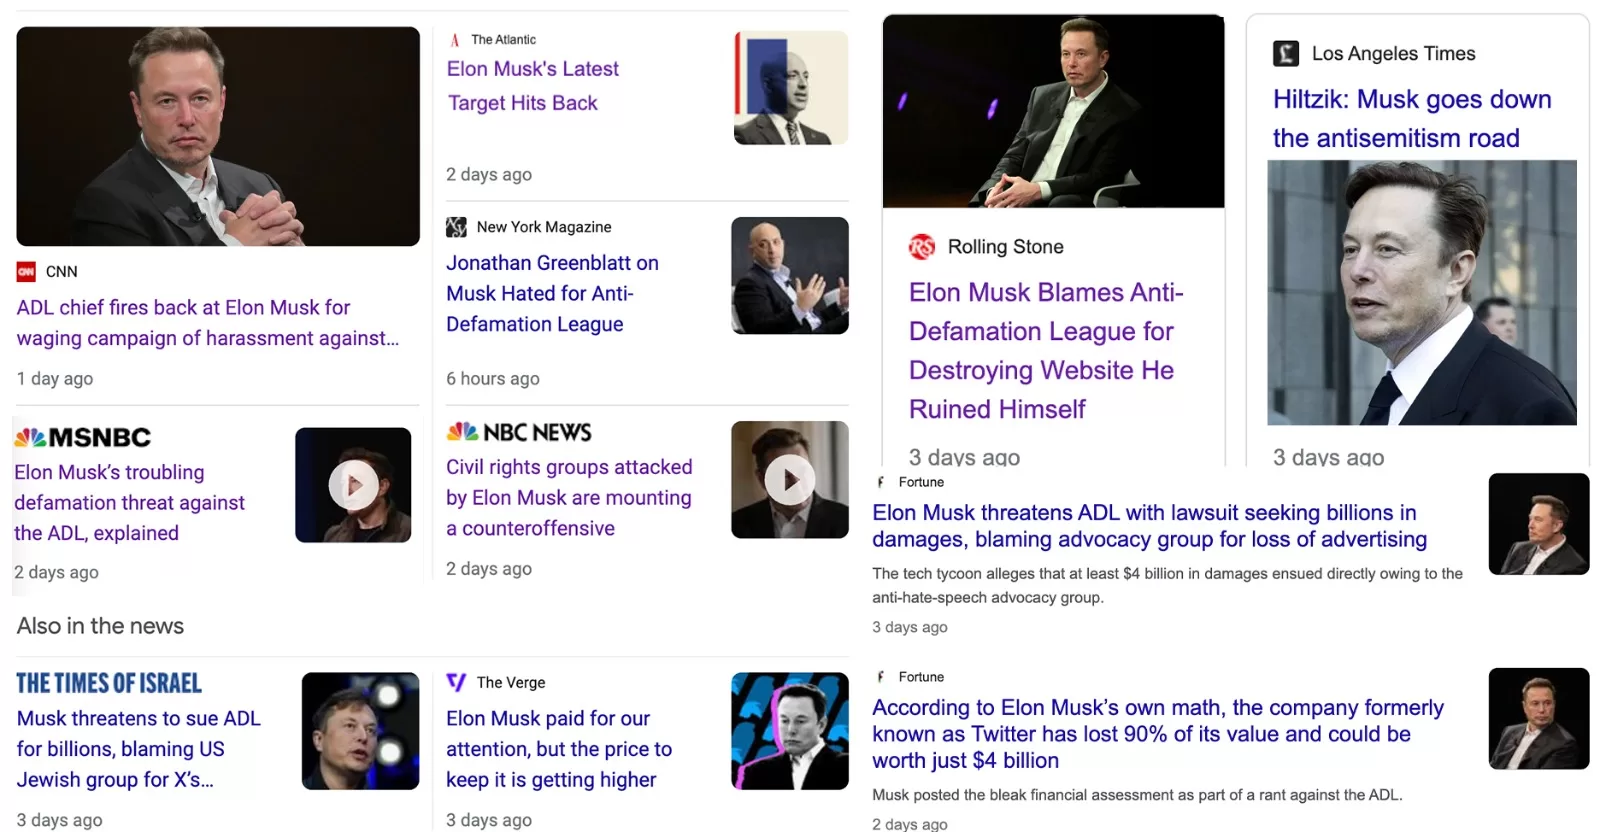
Task: Open Rolling Stone's Anti-Defamation League headline
Action: pos(1045,350)
